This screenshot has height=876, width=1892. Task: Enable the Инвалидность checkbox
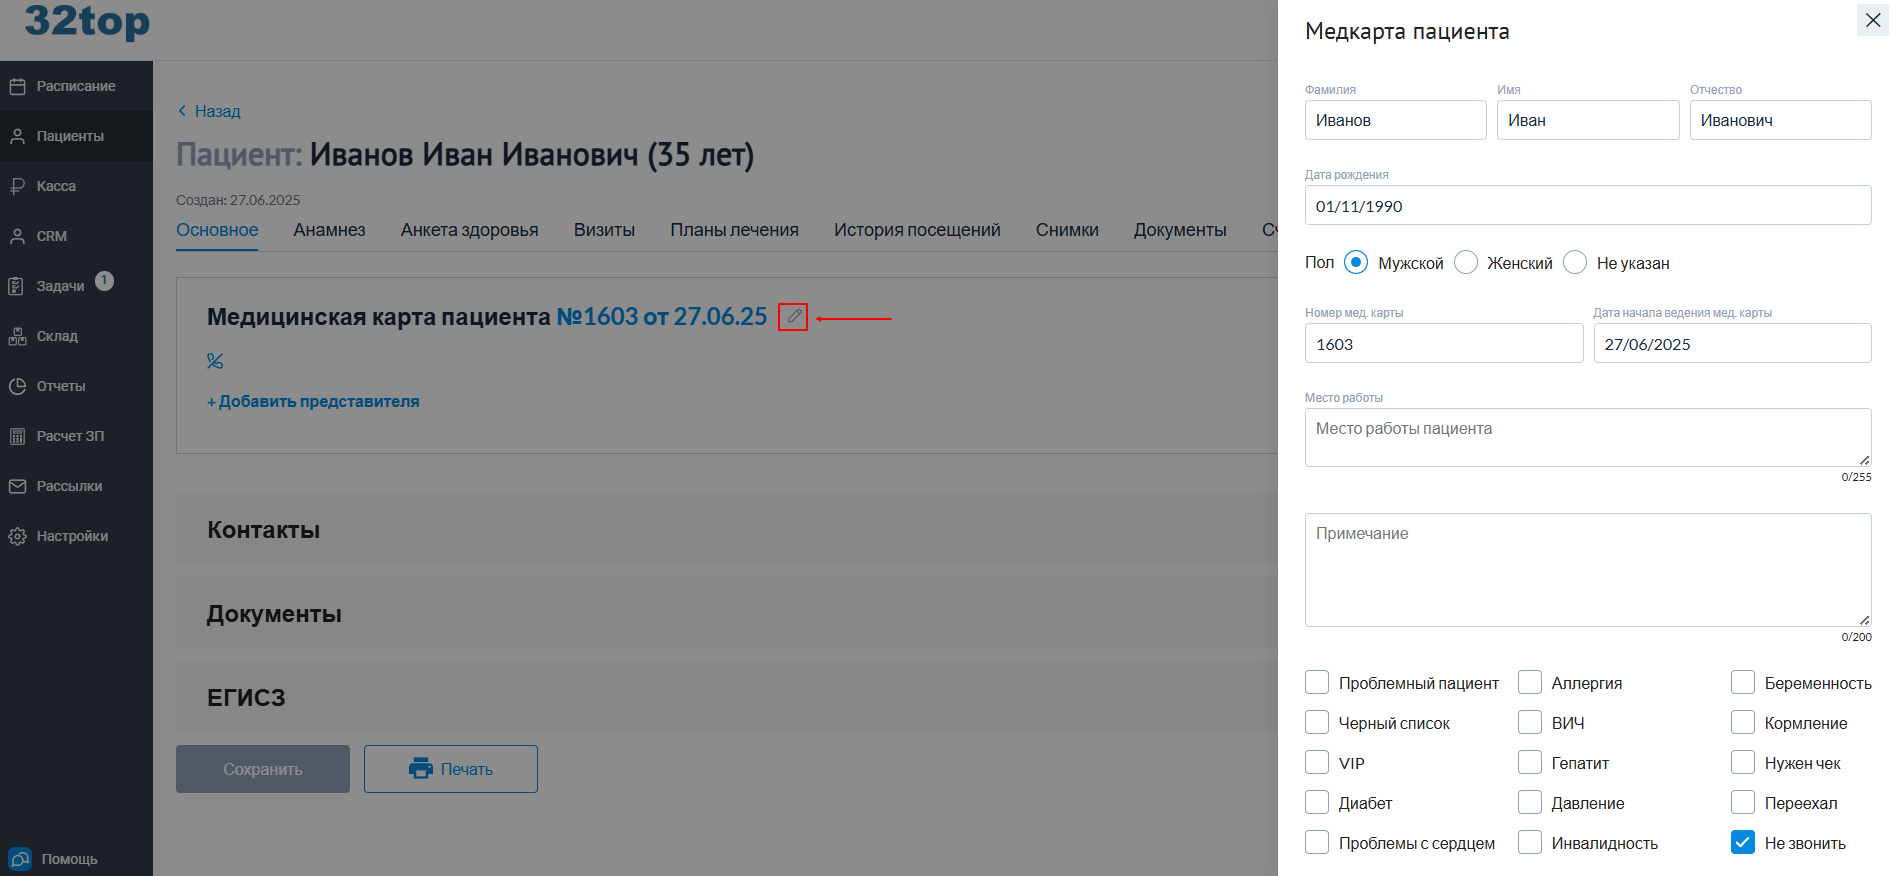pyautogui.click(x=1530, y=842)
